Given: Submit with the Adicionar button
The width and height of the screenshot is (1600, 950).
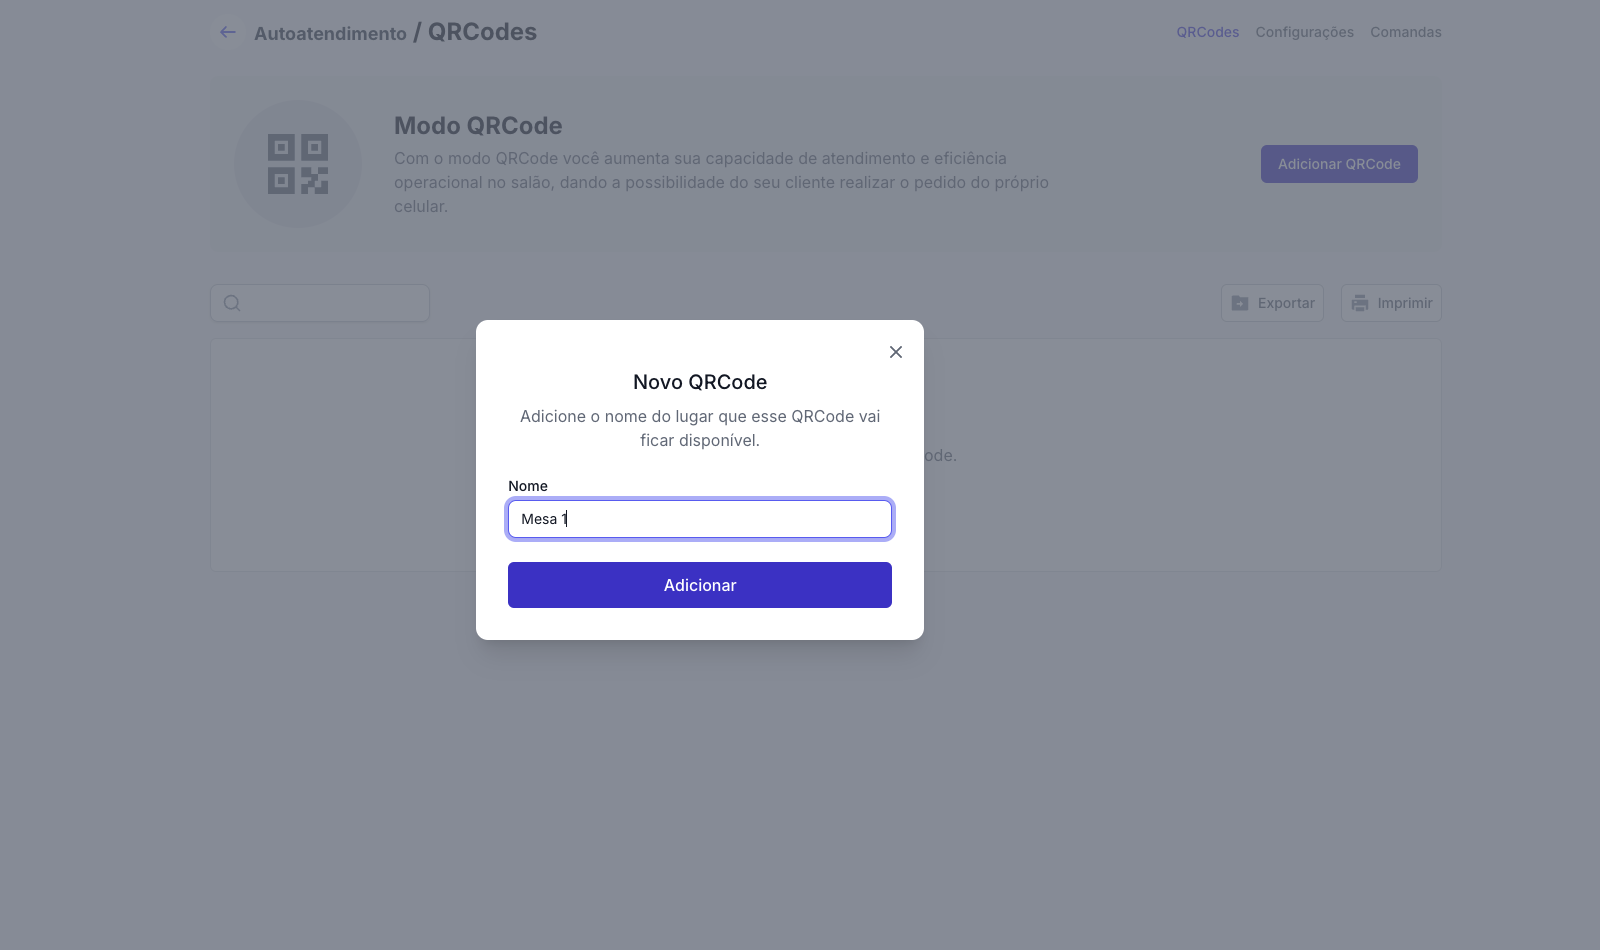Looking at the screenshot, I should (700, 585).
